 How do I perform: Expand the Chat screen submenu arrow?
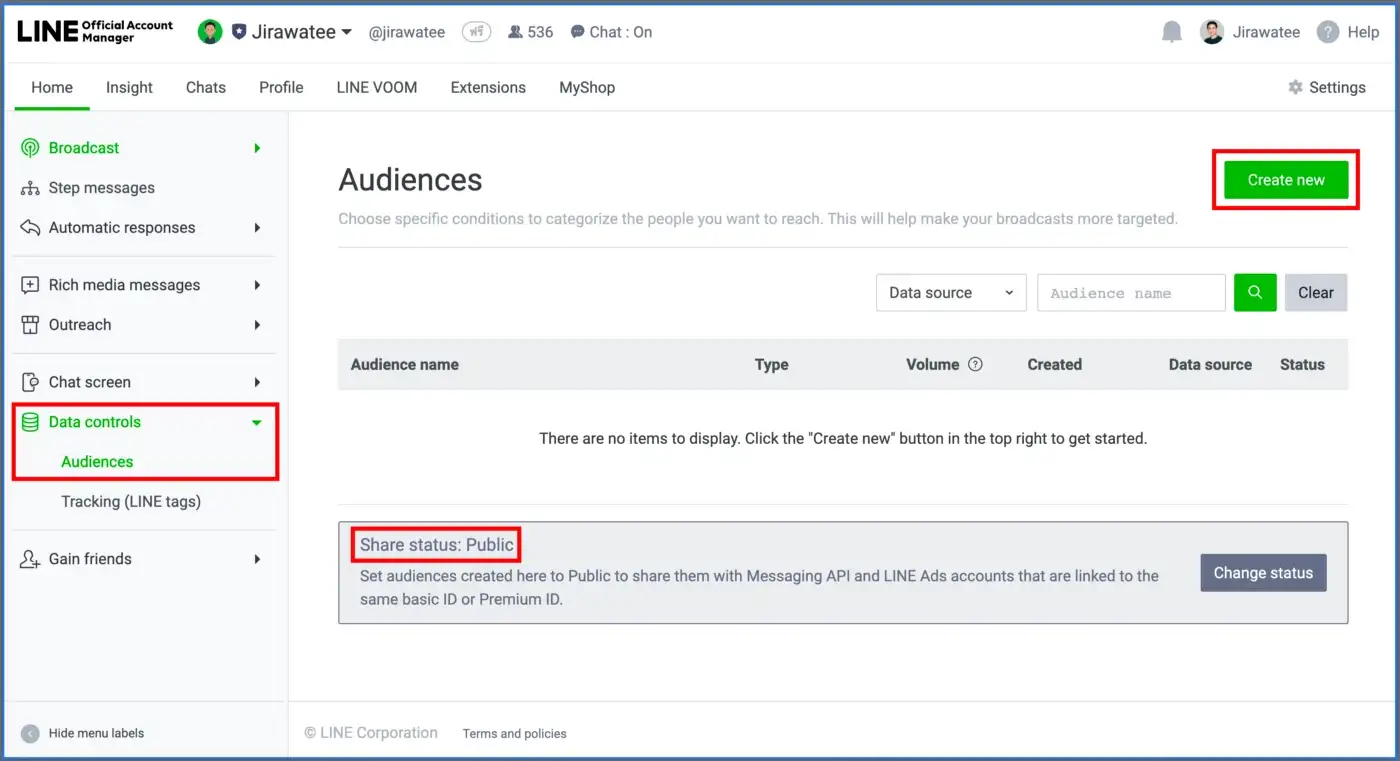(x=257, y=382)
